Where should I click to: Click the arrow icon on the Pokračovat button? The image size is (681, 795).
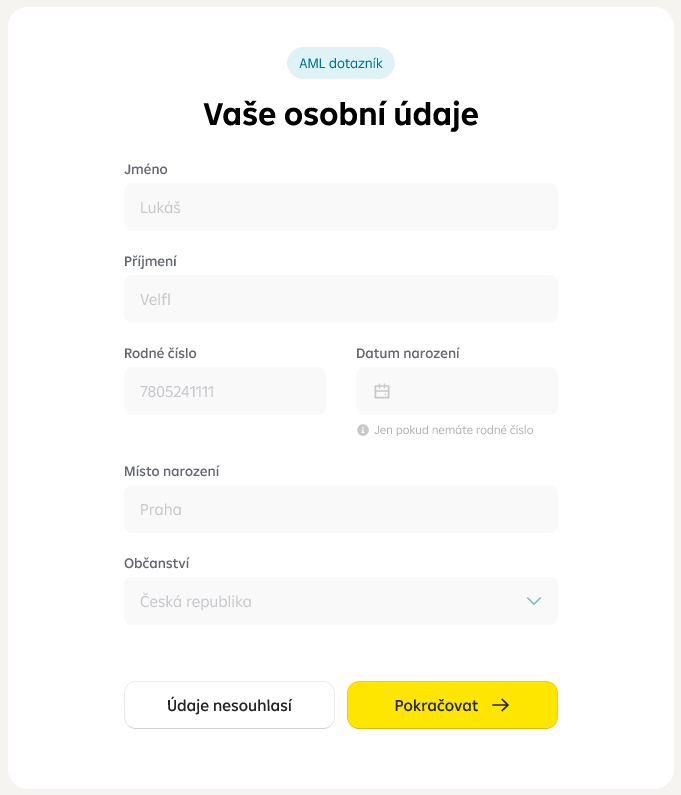(x=500, y=705)
